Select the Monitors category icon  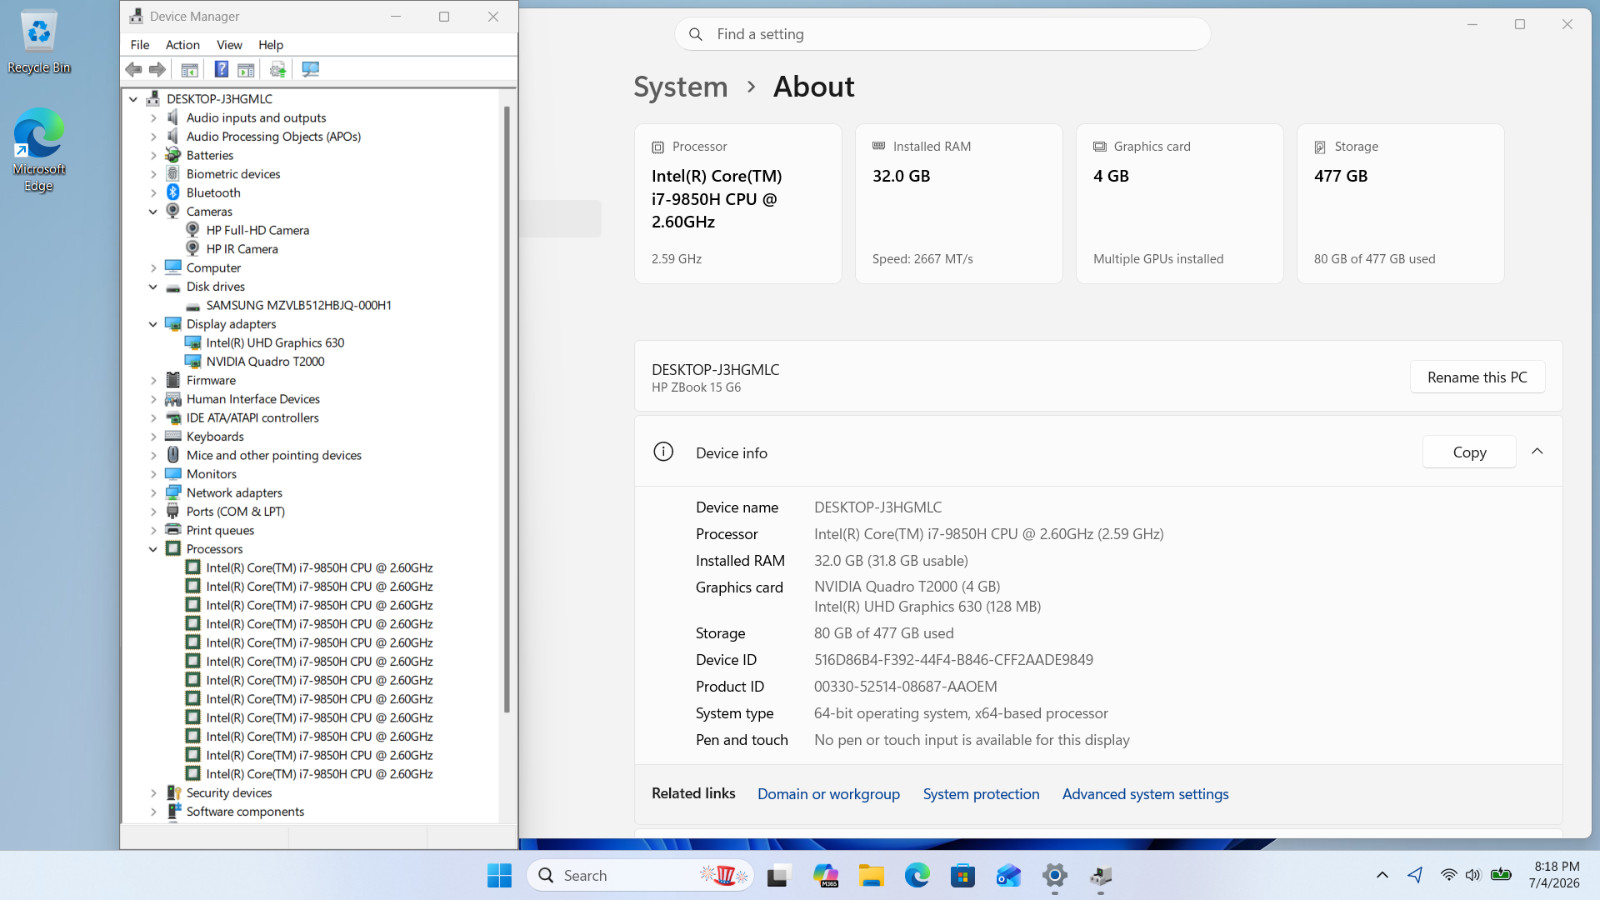coord(173,474)
